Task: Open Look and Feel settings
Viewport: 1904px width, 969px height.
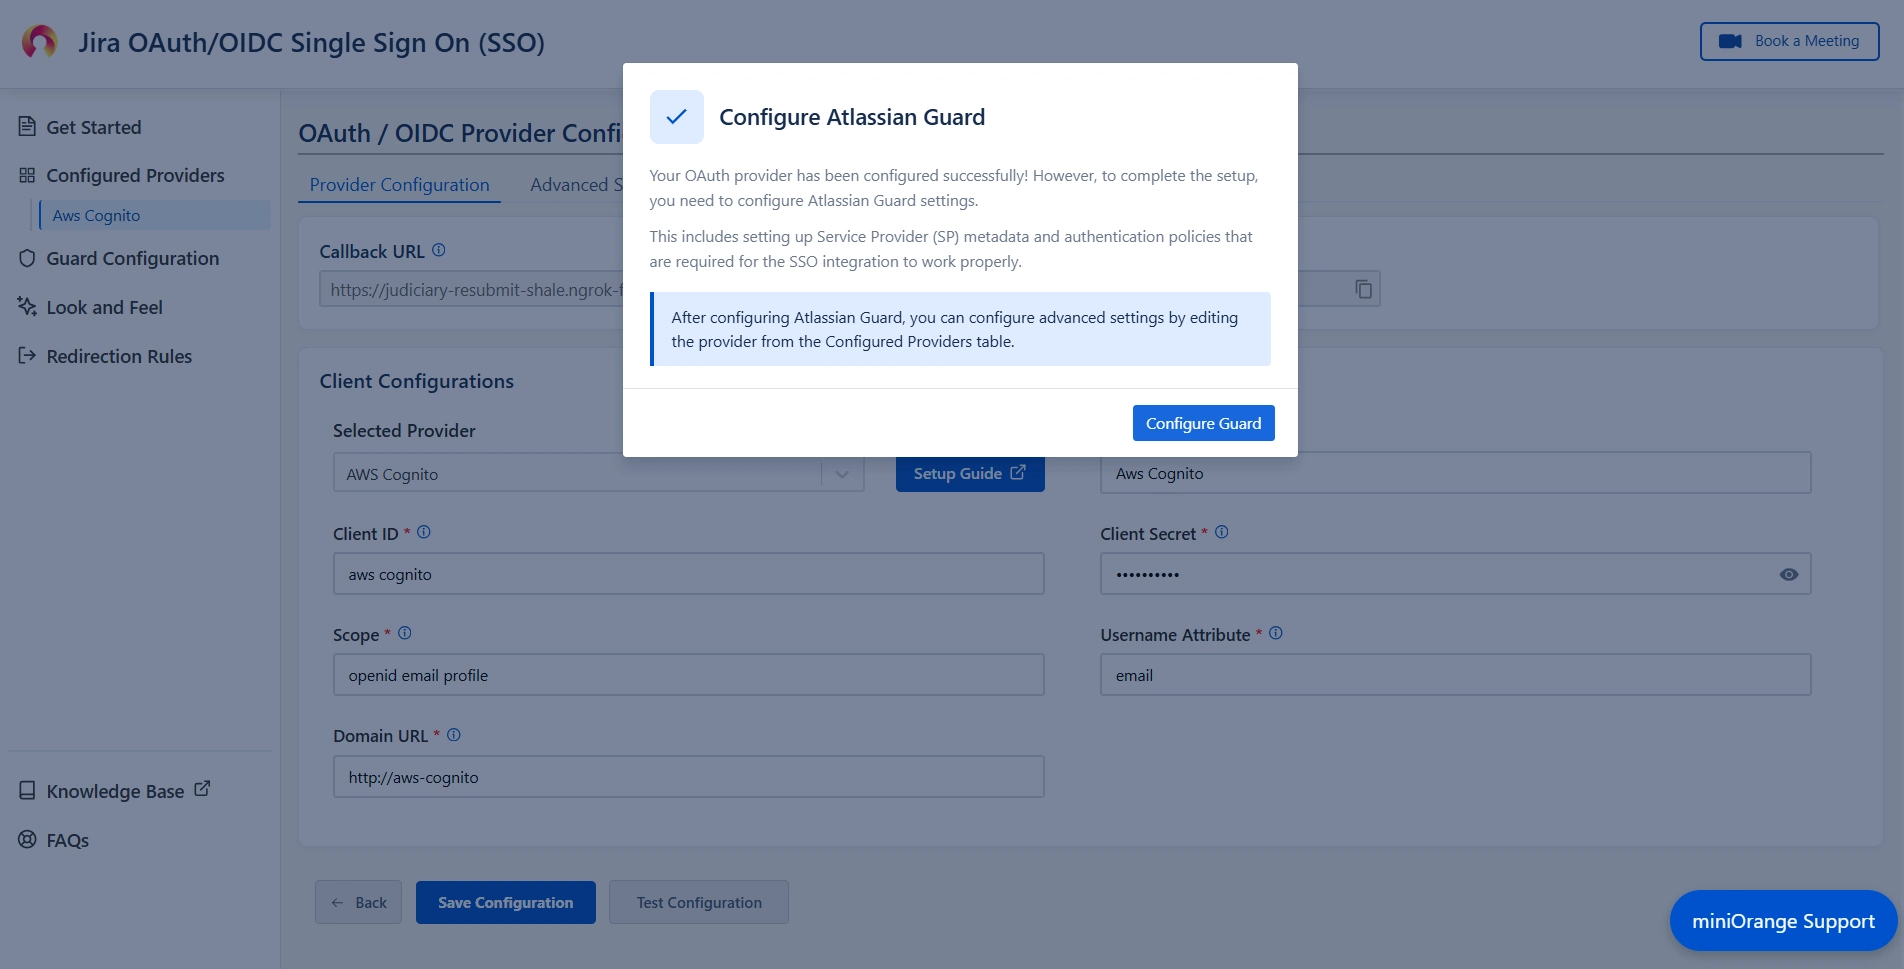Action: [104, 307]
